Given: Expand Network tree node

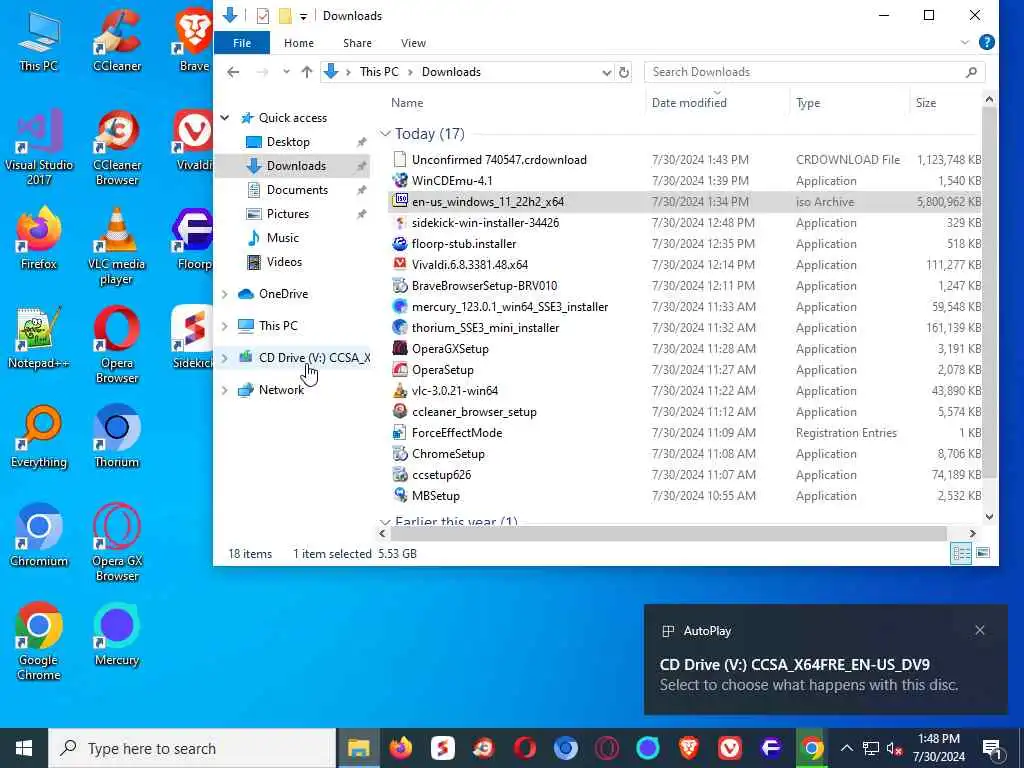Looking at the screenshot, I should point(225,390).
